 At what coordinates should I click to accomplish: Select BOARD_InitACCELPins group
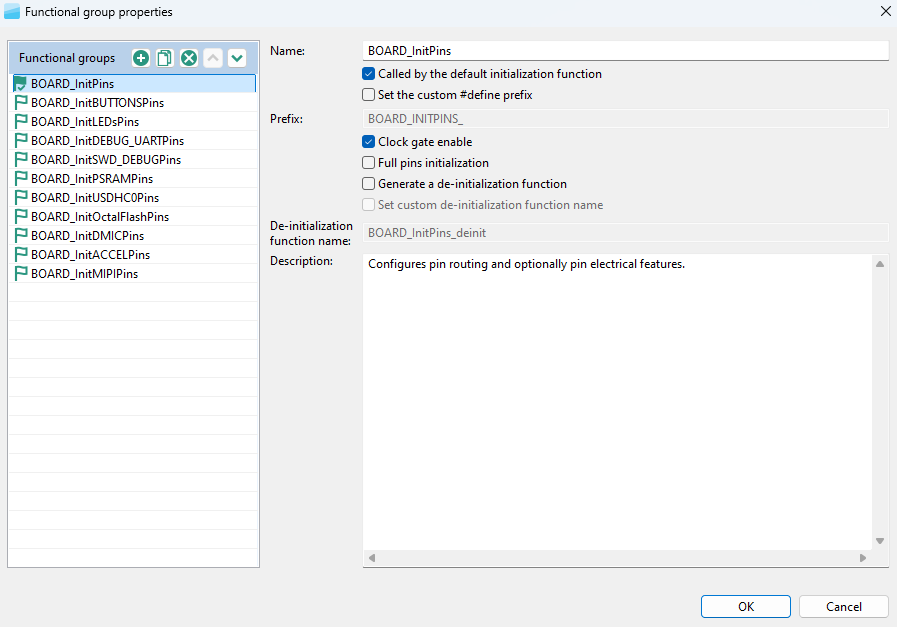pos(134,254)
